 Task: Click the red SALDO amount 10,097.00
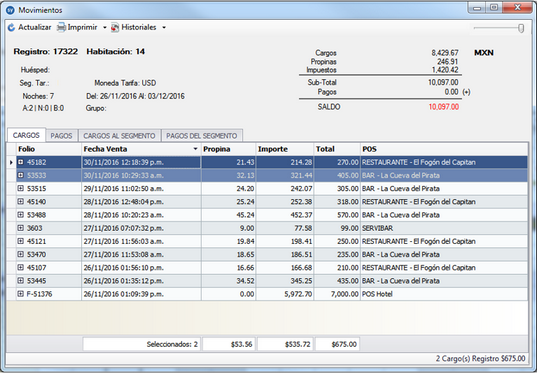(x=444, y=107)
